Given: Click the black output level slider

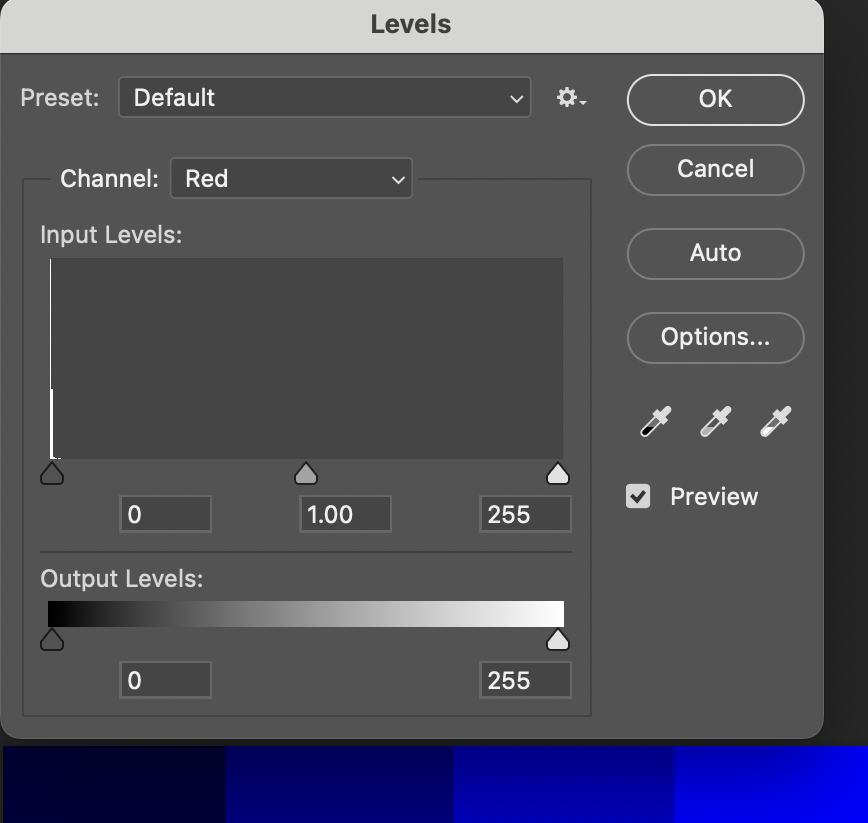Looking at the screenshot, I should [x=52, y=638].
